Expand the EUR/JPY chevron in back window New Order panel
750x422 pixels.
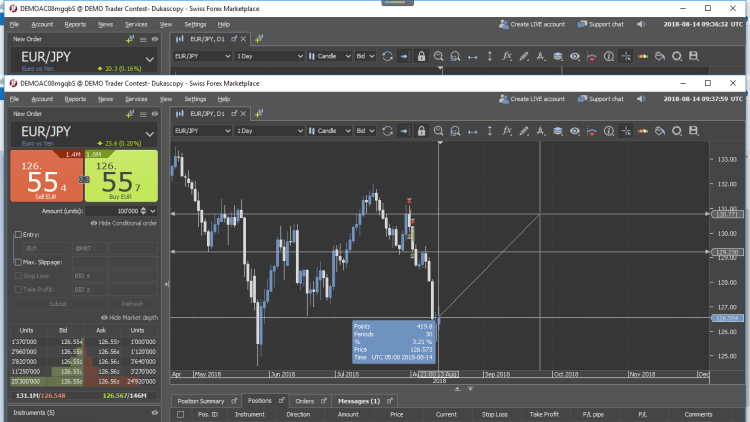click(x=150, y=60)
